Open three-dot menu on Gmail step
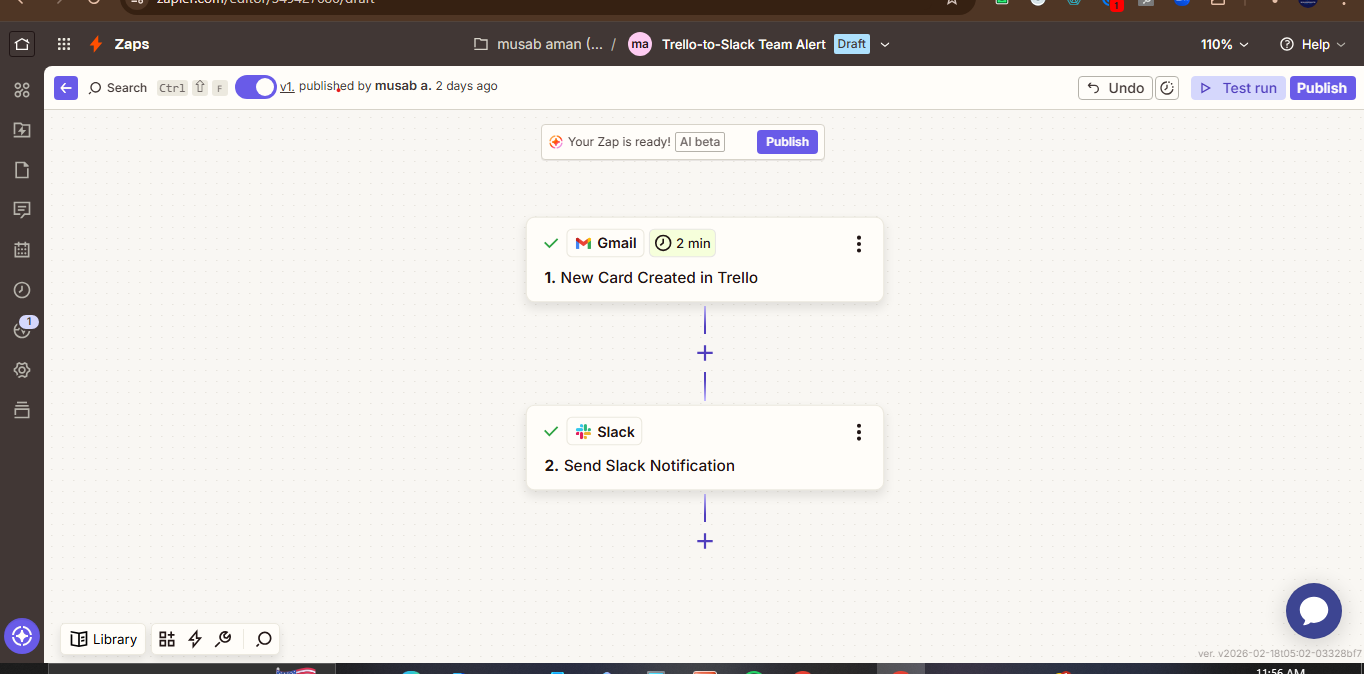Screen dimensions: 1364x674 (858, 244)
